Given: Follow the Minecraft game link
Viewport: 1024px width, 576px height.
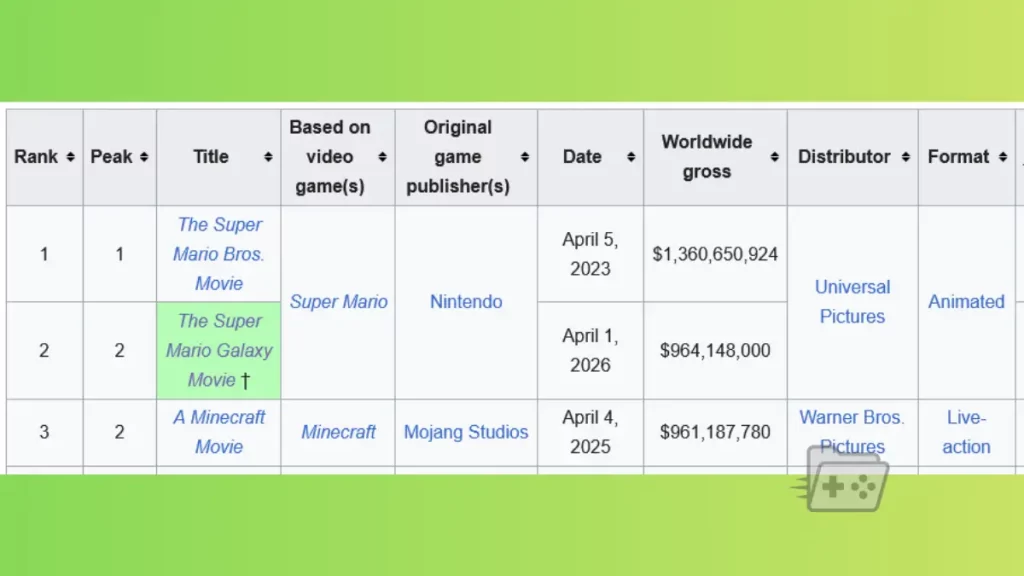Looking at the screenshot, I should tap(338, 432).
